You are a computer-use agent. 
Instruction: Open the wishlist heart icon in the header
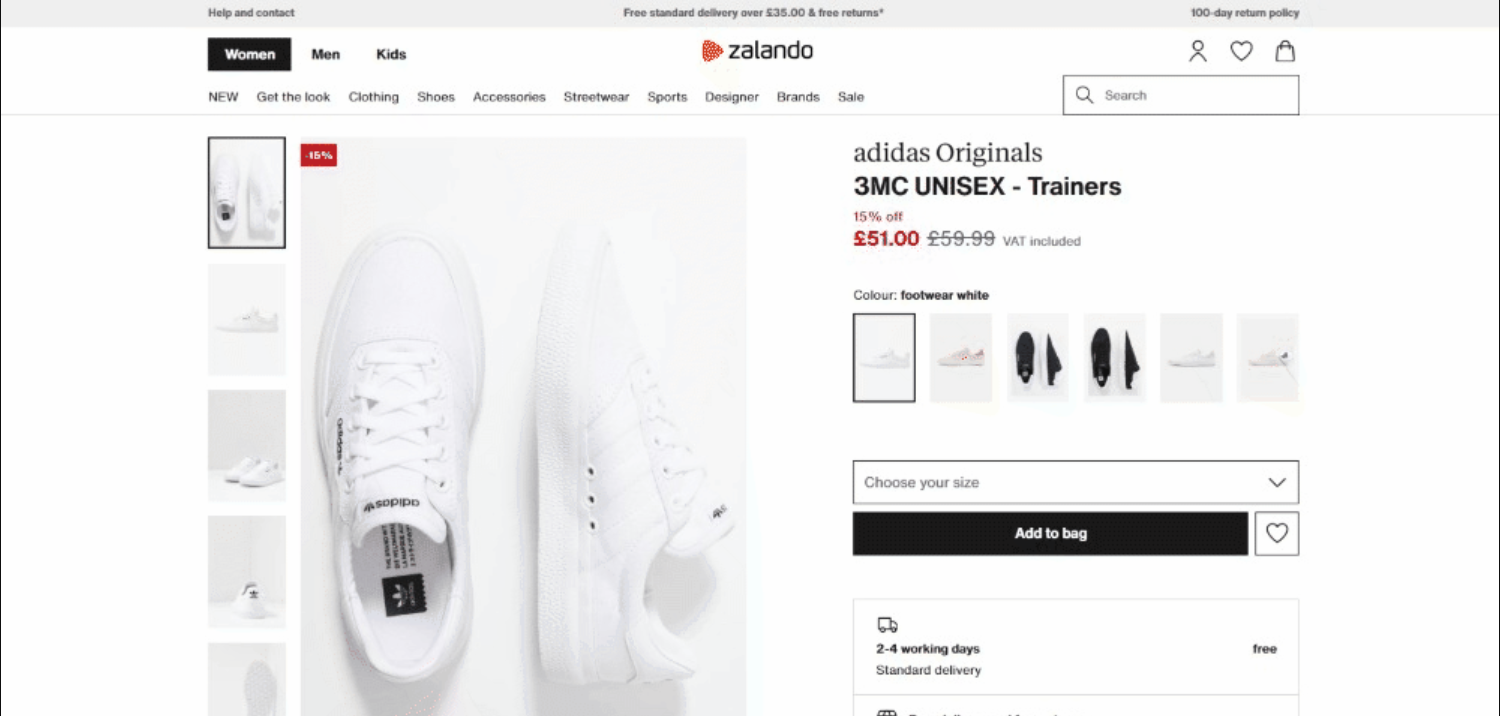coord(1241,51)
